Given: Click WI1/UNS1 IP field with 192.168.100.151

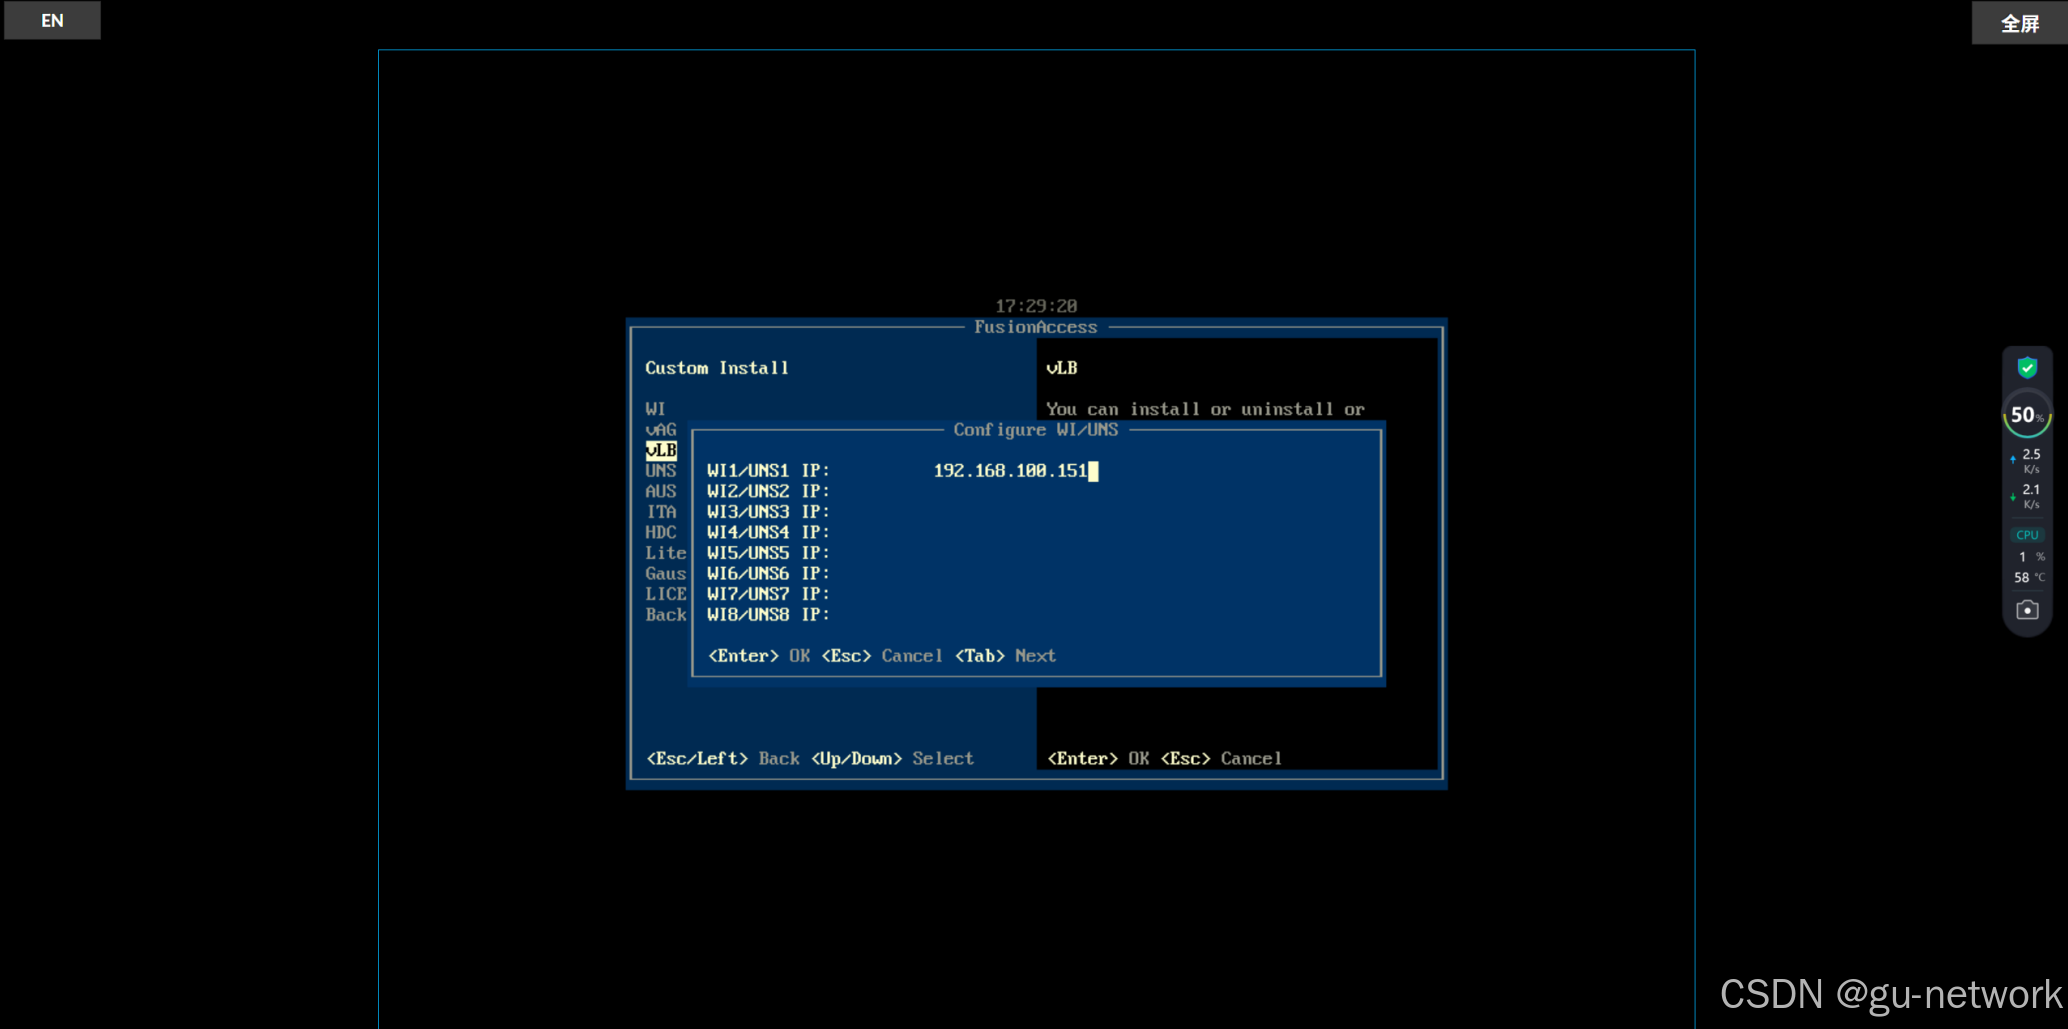Looking at the screenshot, I should pos(1015,470).
